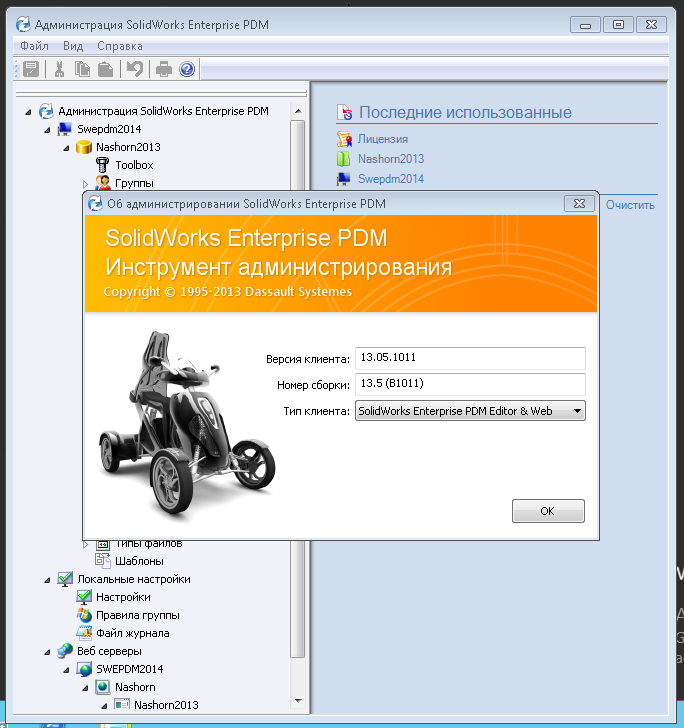The height and width of the screenshot is (728, 684).
Task: Open the Тип клиента dropdown
Action: pos(470,411)
